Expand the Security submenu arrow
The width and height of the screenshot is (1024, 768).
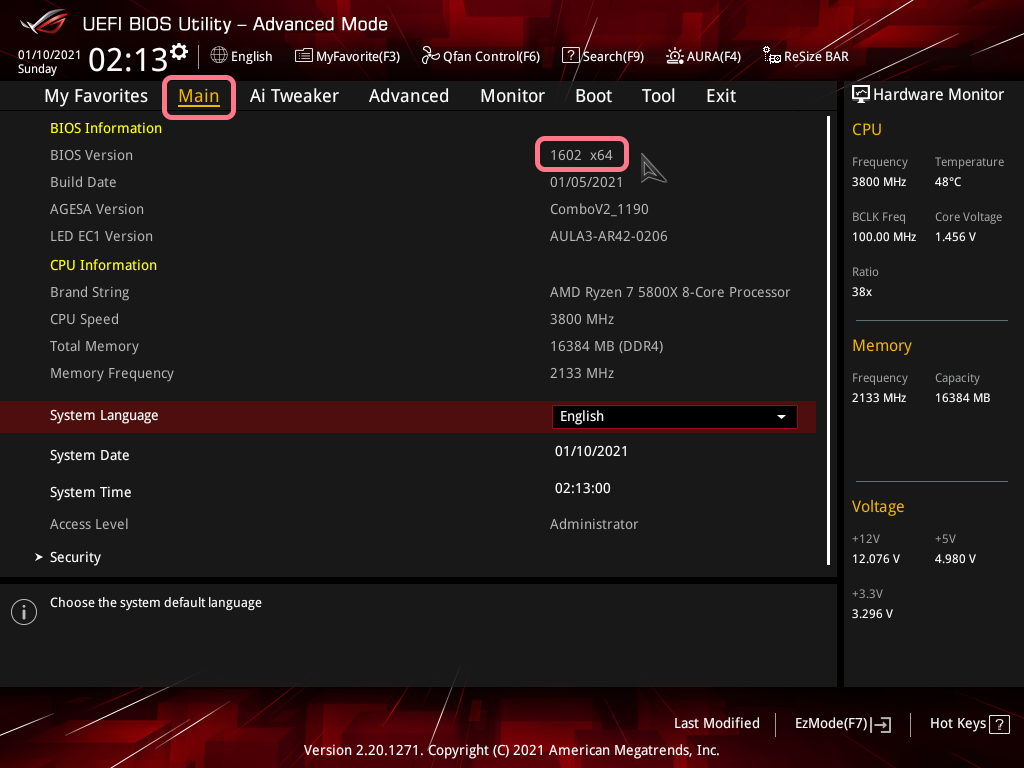tap(39, 557)
